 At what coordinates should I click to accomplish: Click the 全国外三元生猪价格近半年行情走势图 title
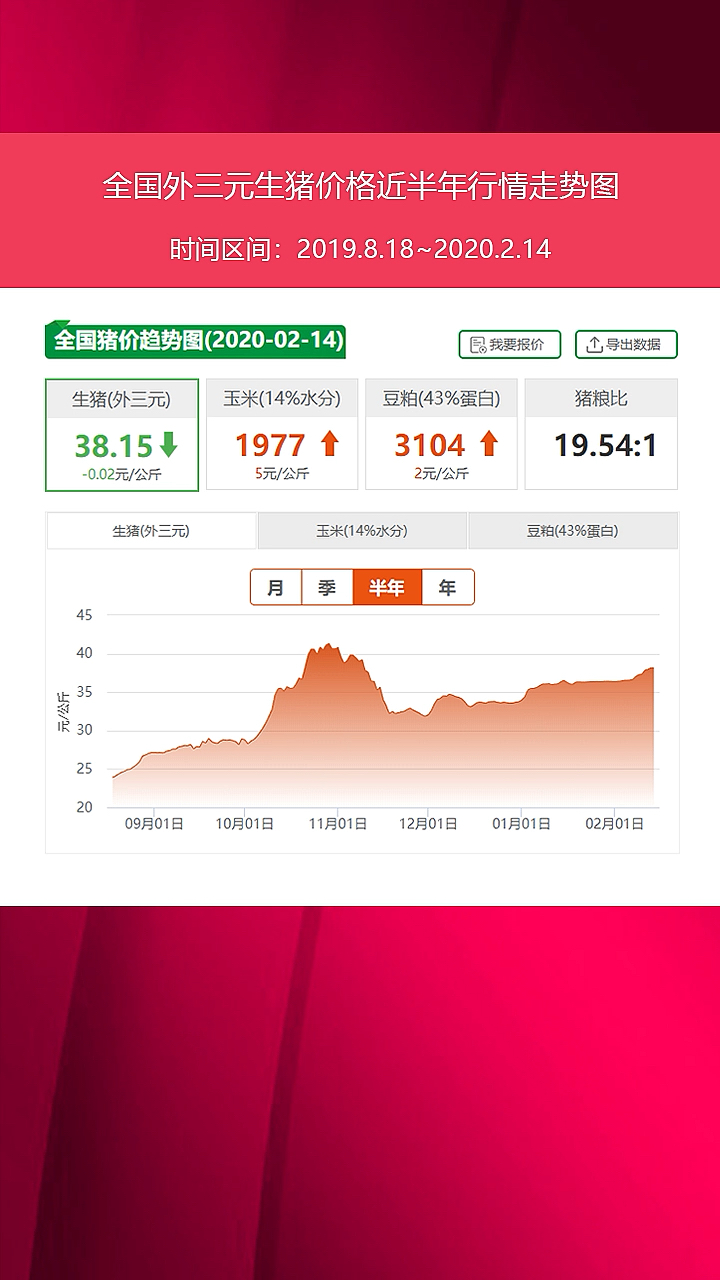coord(360,186)
